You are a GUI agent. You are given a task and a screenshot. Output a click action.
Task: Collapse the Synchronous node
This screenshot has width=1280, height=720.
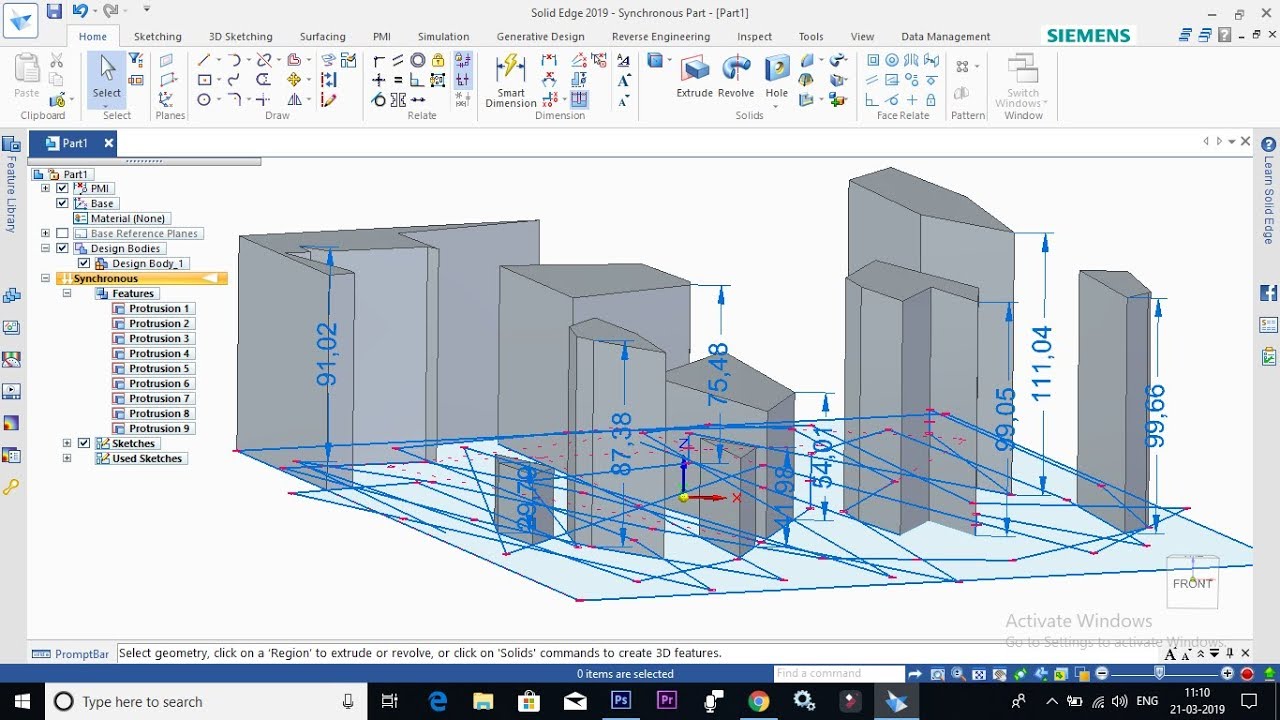pos(45,278)
